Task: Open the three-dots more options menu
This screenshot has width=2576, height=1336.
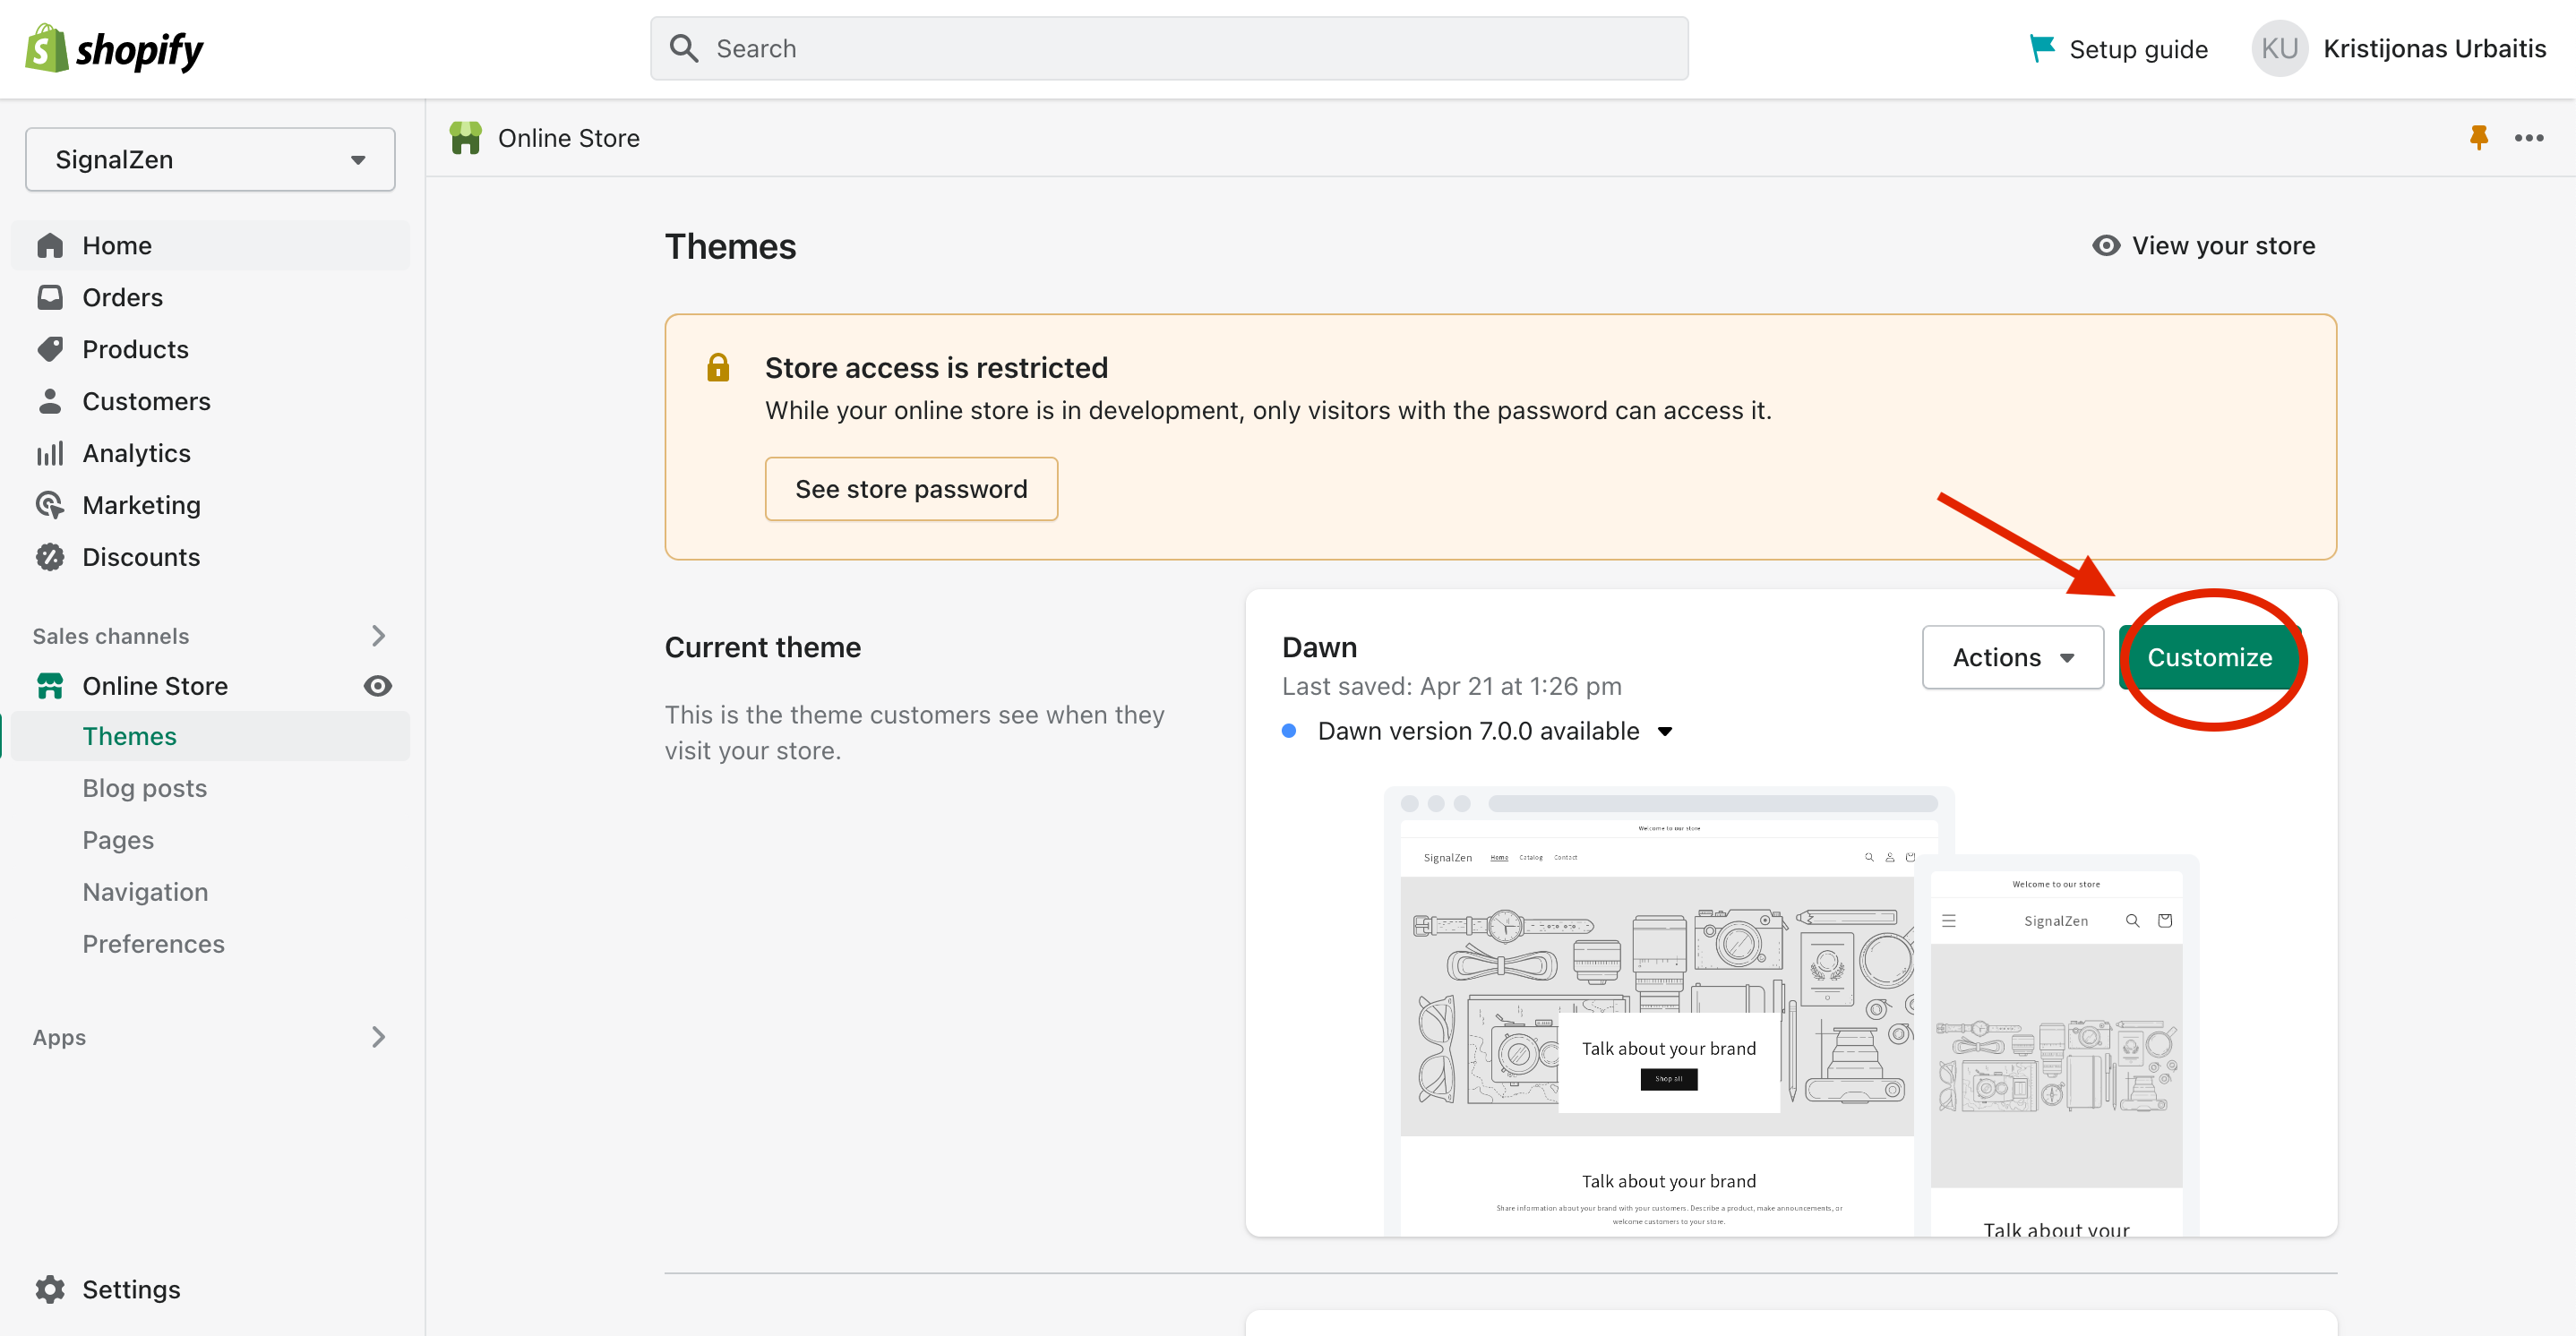Action: point(2528,138)
